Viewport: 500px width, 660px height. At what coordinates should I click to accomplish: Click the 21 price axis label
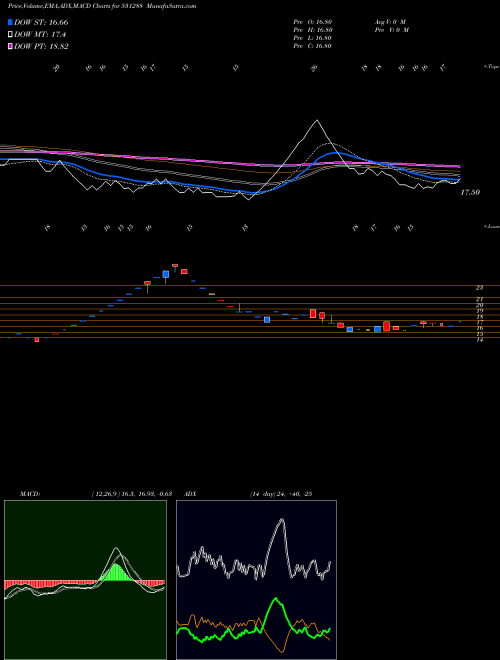tap(479, 300)
